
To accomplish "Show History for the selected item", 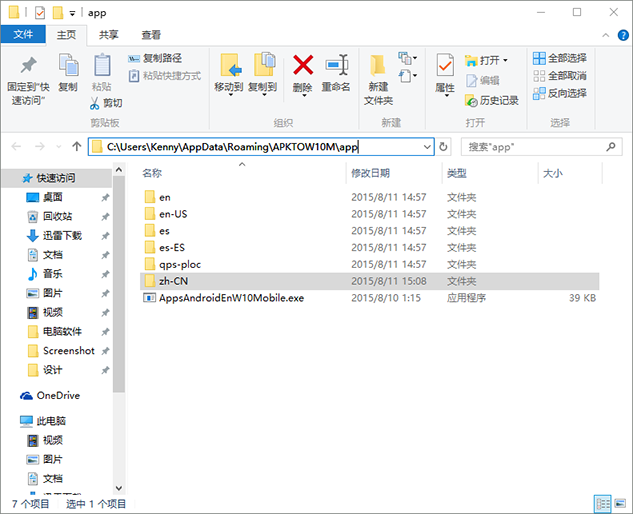I will click(x=492, y=100).
